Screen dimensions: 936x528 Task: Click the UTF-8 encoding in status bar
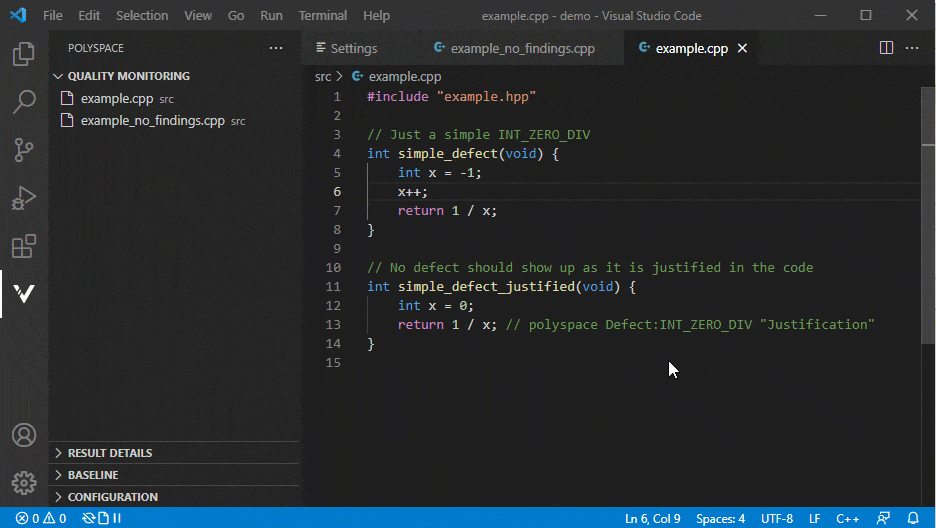pyautogui.click(x=777, y=518)
